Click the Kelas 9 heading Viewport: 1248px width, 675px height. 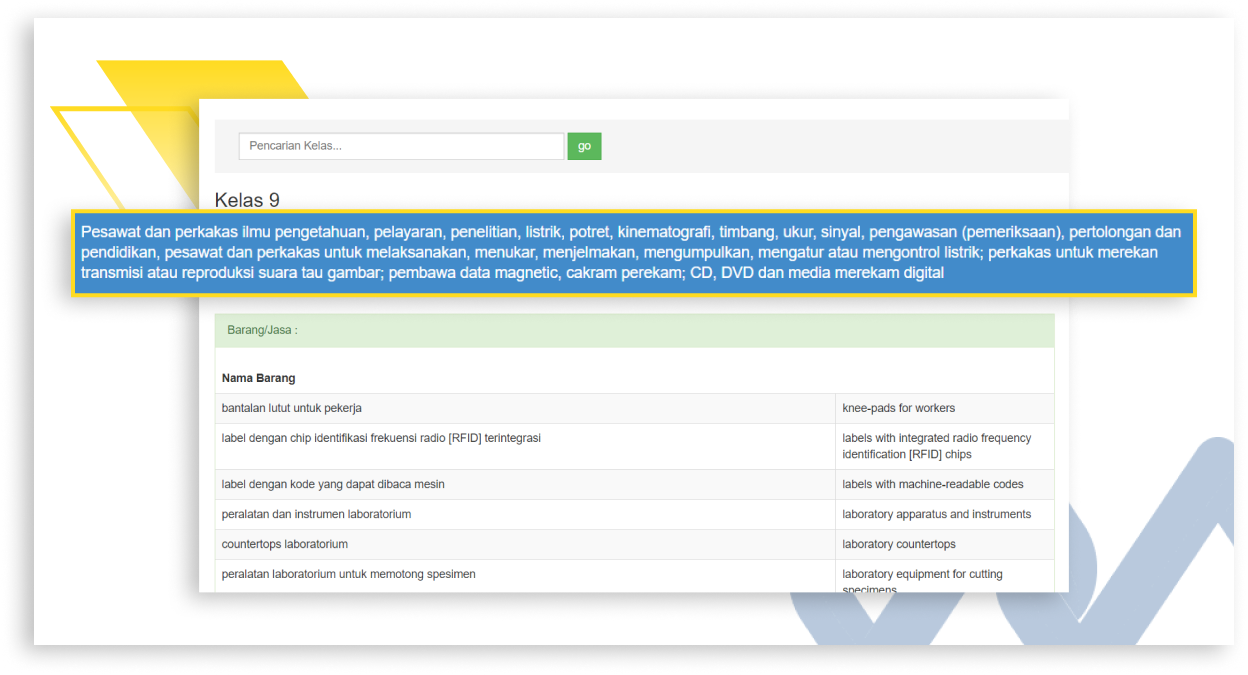tap(247, 200)
